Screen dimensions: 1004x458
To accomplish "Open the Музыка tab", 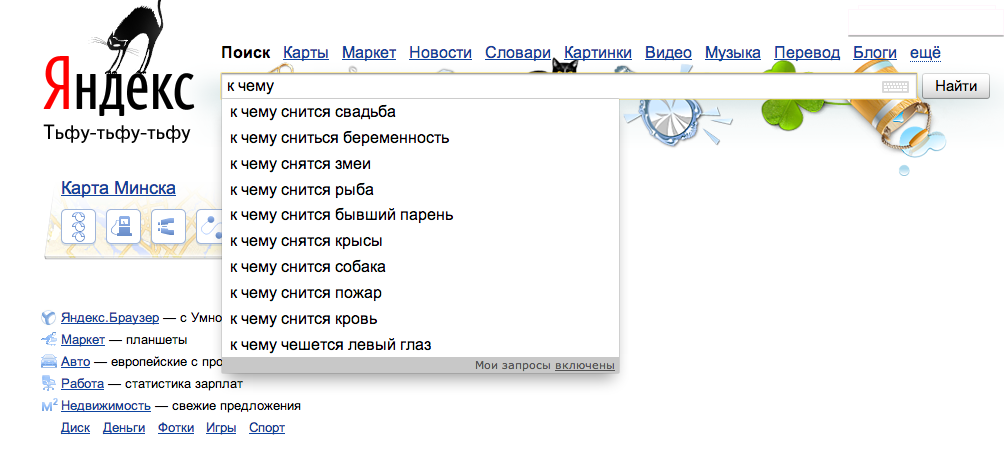I will pyautogui.click(x=733, y=53).
